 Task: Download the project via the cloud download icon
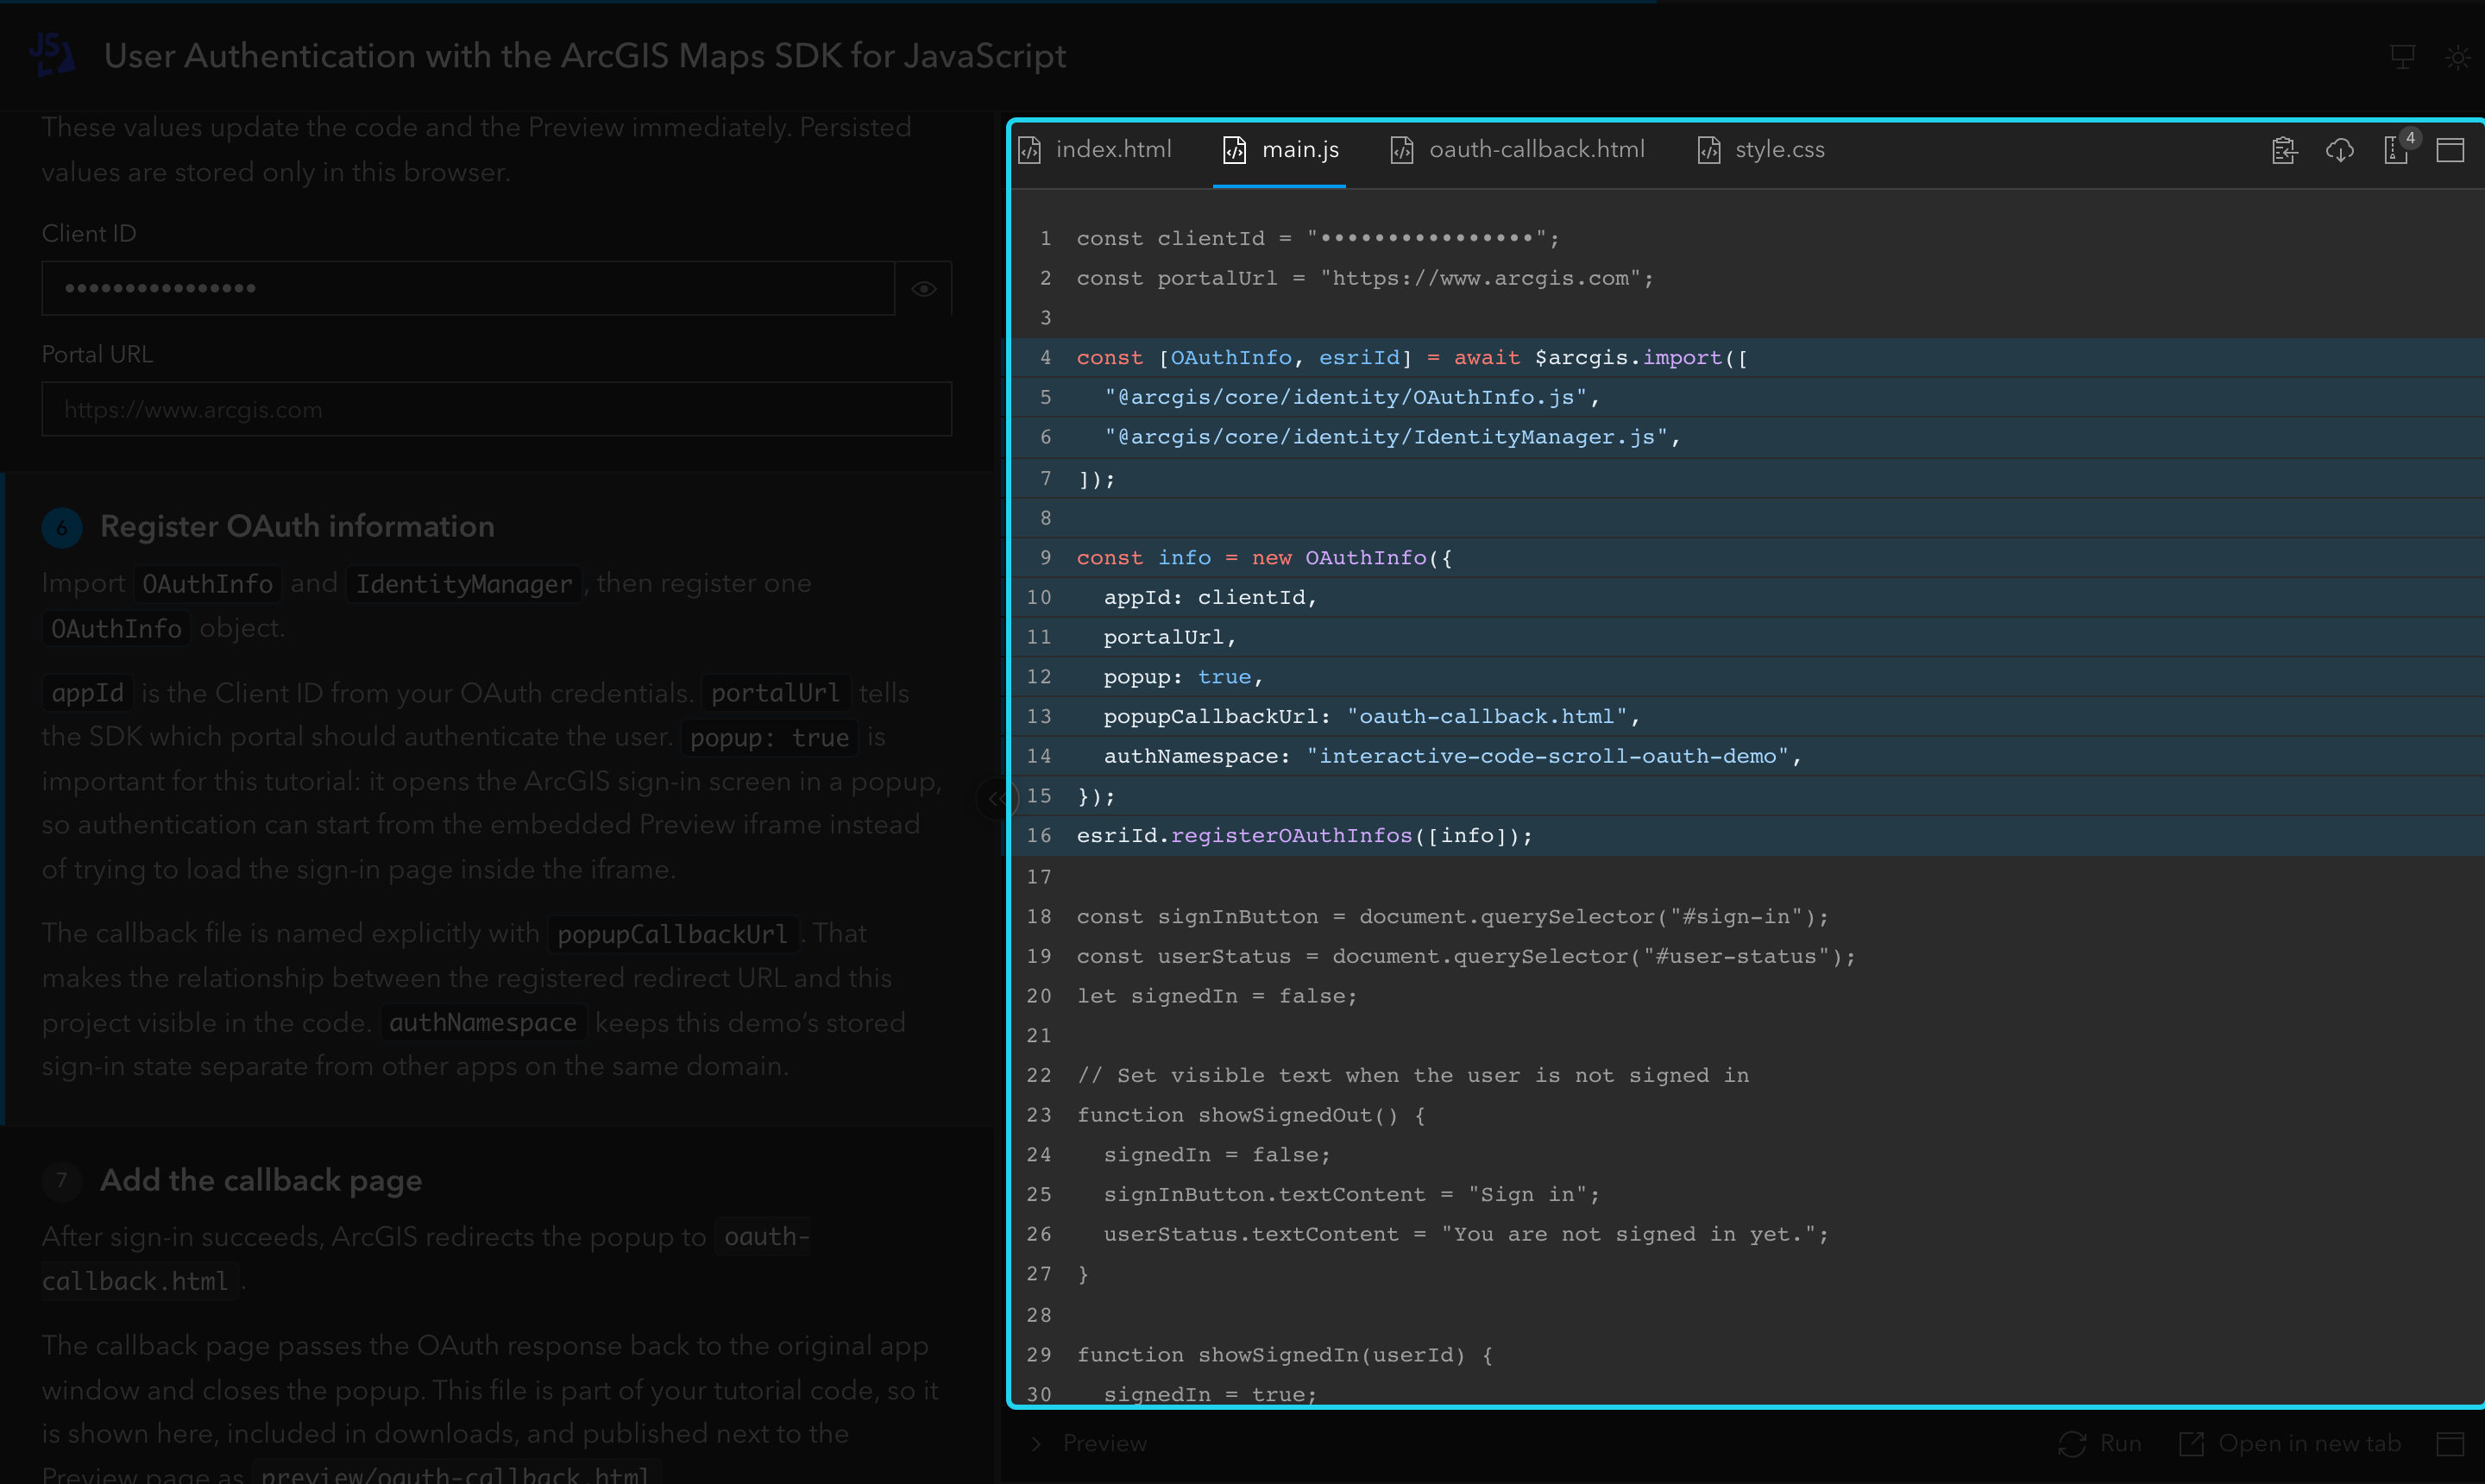2340,150
